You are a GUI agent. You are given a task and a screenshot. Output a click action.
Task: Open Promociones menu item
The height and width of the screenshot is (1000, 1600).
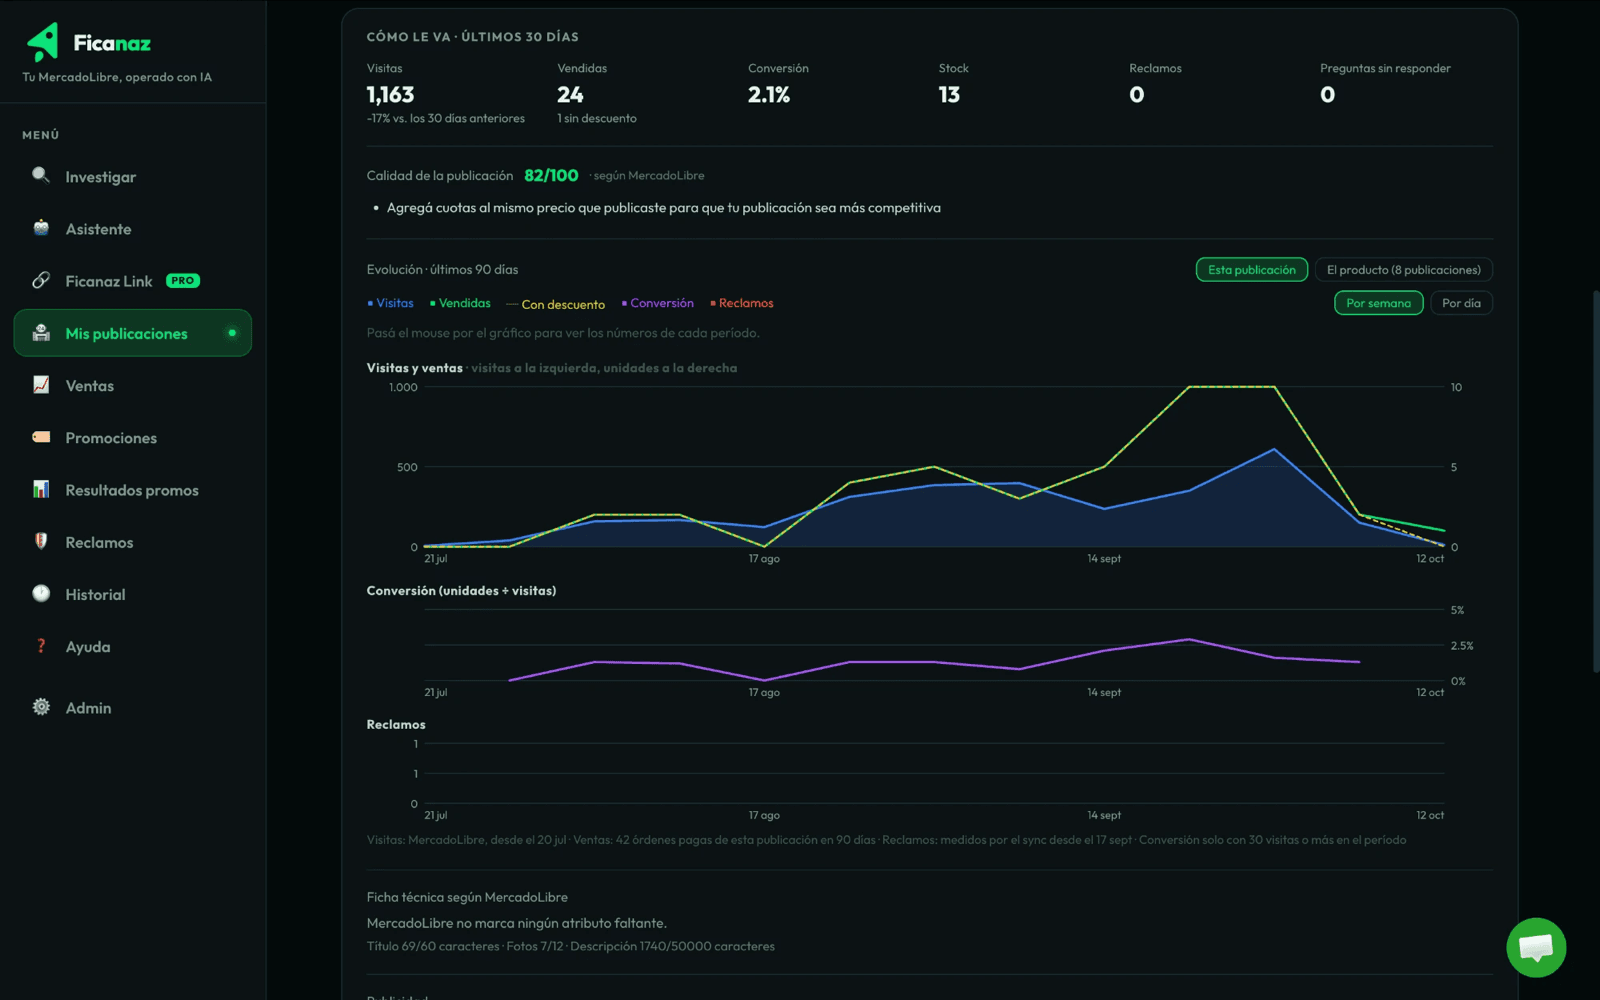click(x=133, y=438)
